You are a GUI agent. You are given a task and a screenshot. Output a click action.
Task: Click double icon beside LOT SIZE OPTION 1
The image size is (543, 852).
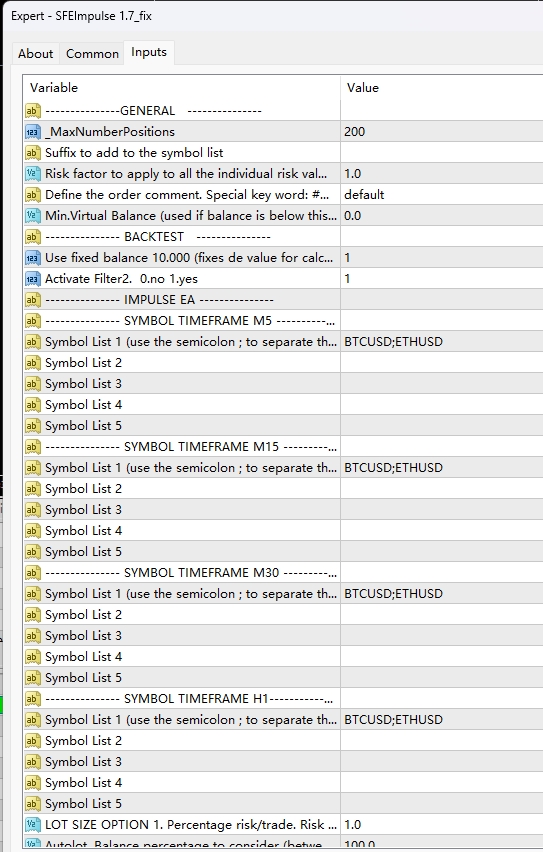click(33, 825)
